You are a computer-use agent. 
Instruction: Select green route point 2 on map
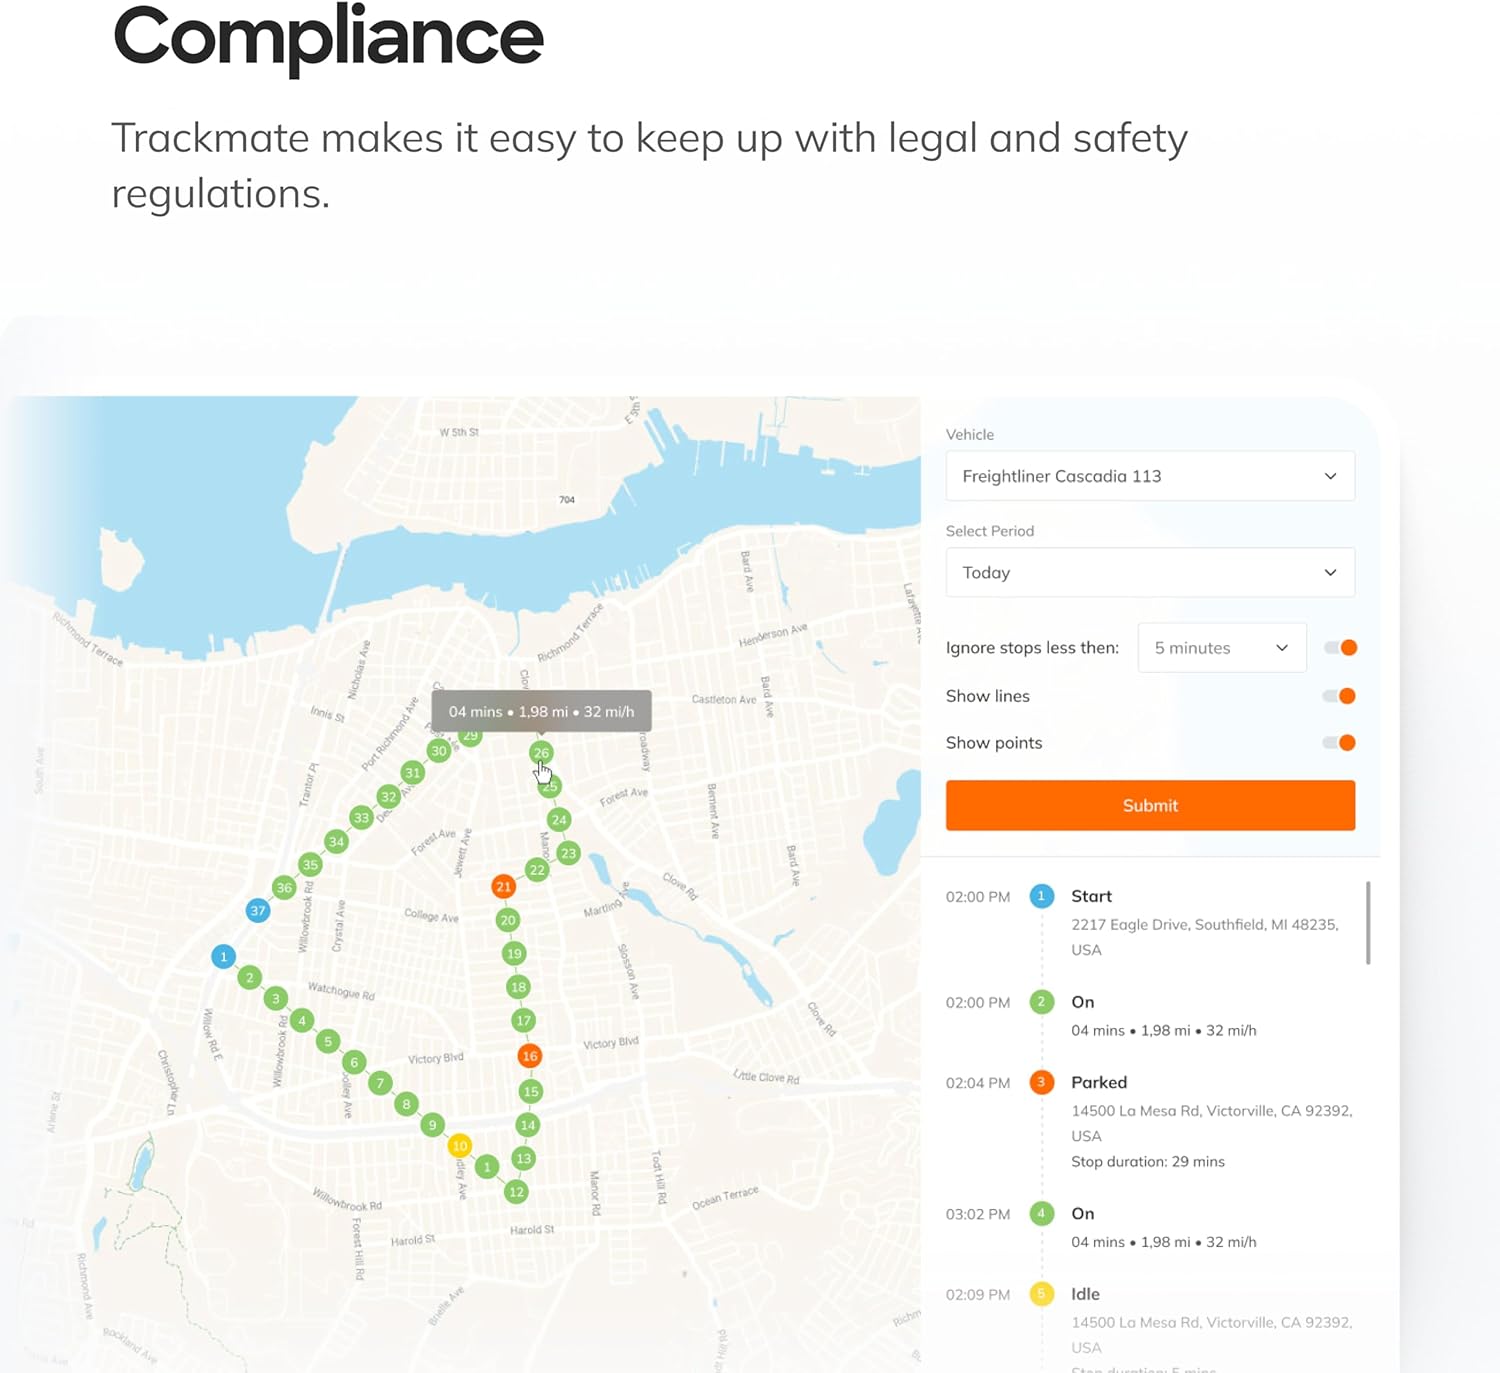point(250,977)
